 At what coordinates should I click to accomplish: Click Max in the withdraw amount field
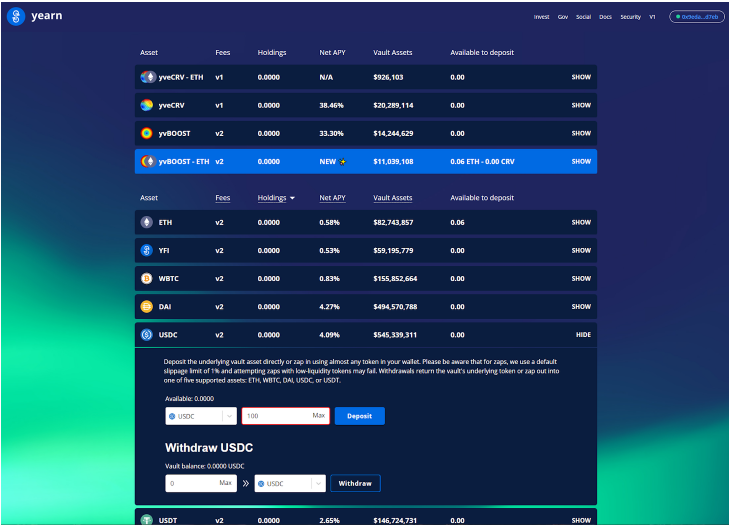225,483
